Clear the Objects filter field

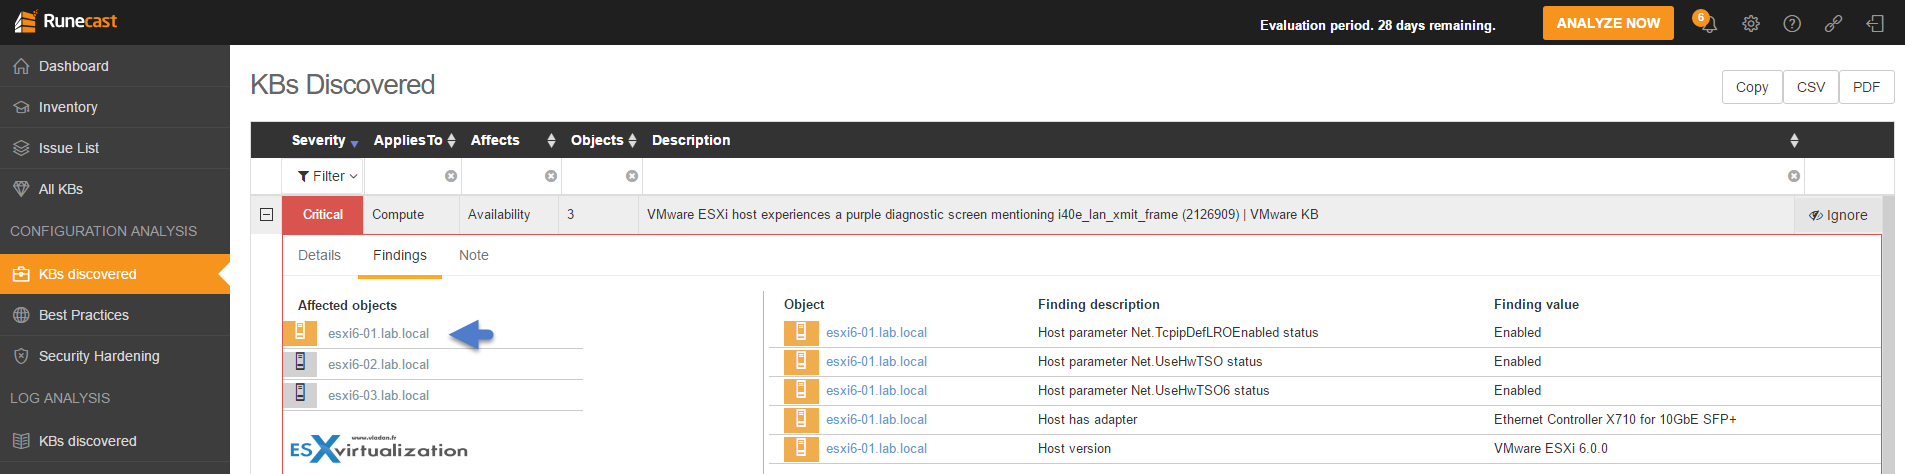pyautogui.click(x=632, y=176)
